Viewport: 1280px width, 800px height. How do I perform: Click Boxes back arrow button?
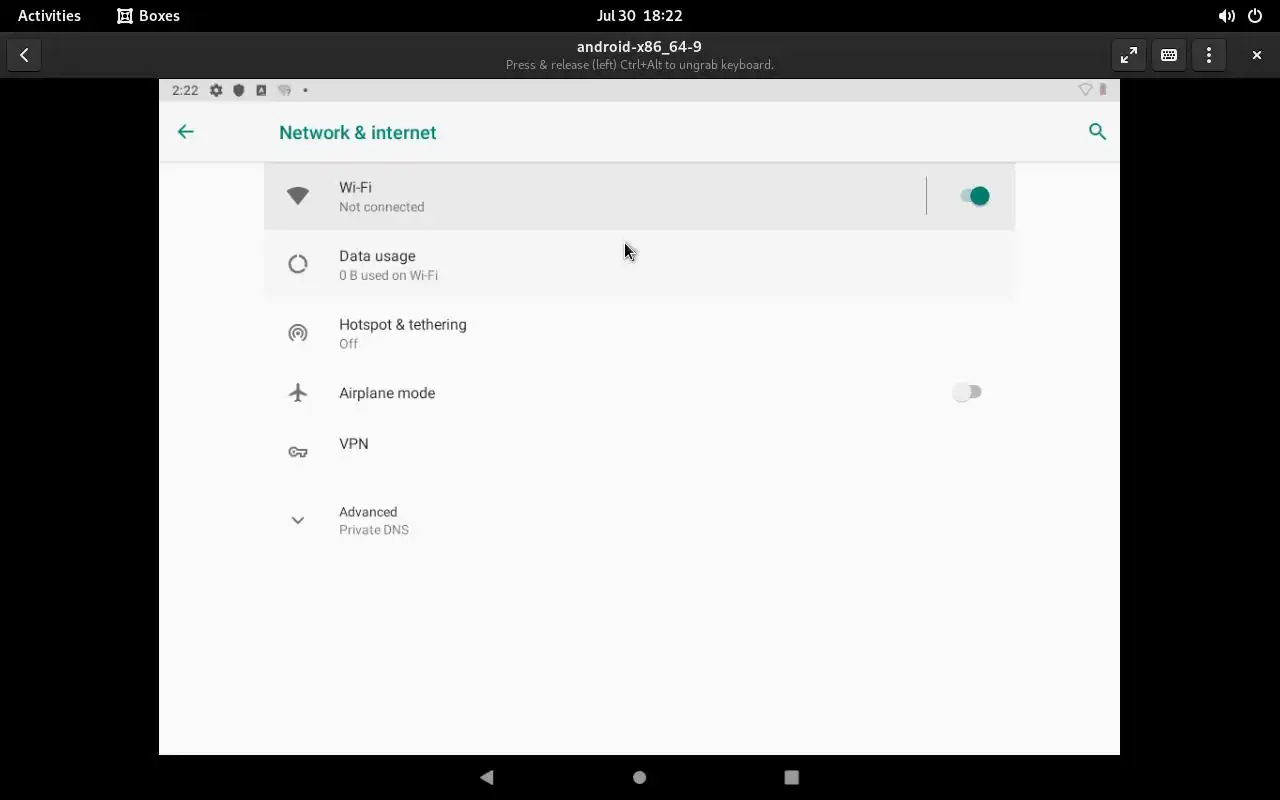[x=24, y=55]
